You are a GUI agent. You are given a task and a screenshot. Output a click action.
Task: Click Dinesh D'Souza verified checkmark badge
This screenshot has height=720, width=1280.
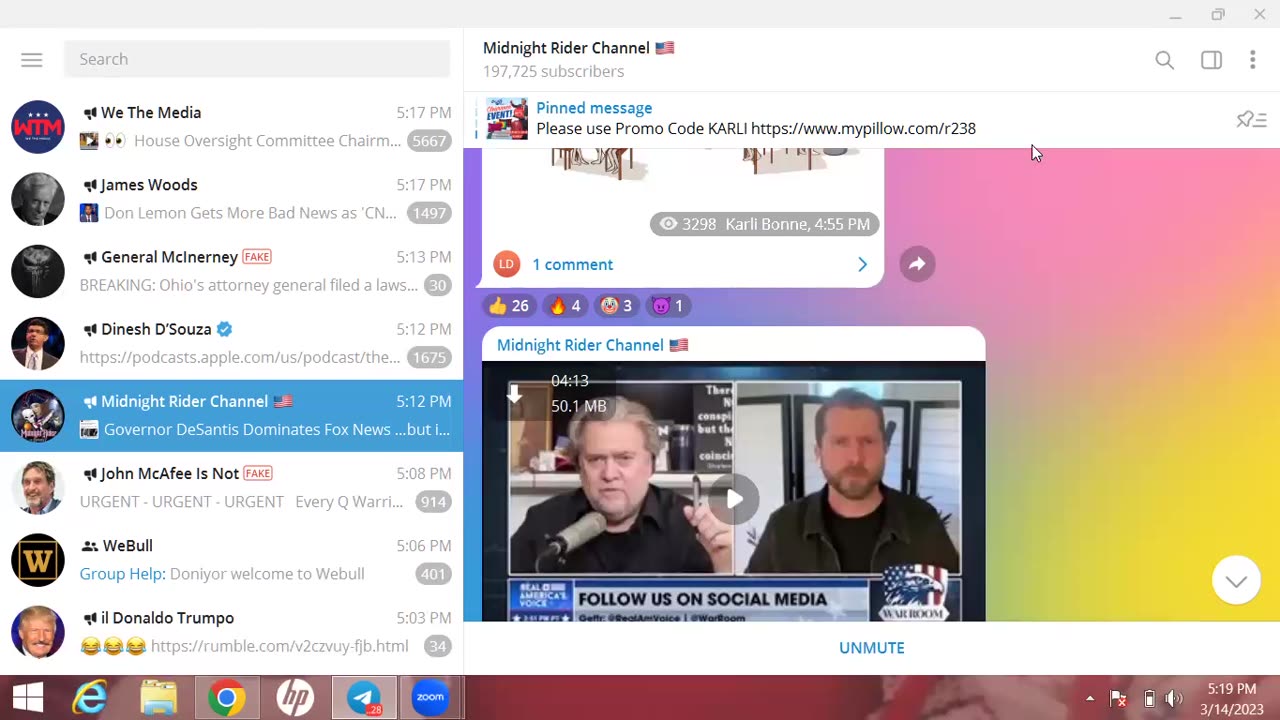225,329
